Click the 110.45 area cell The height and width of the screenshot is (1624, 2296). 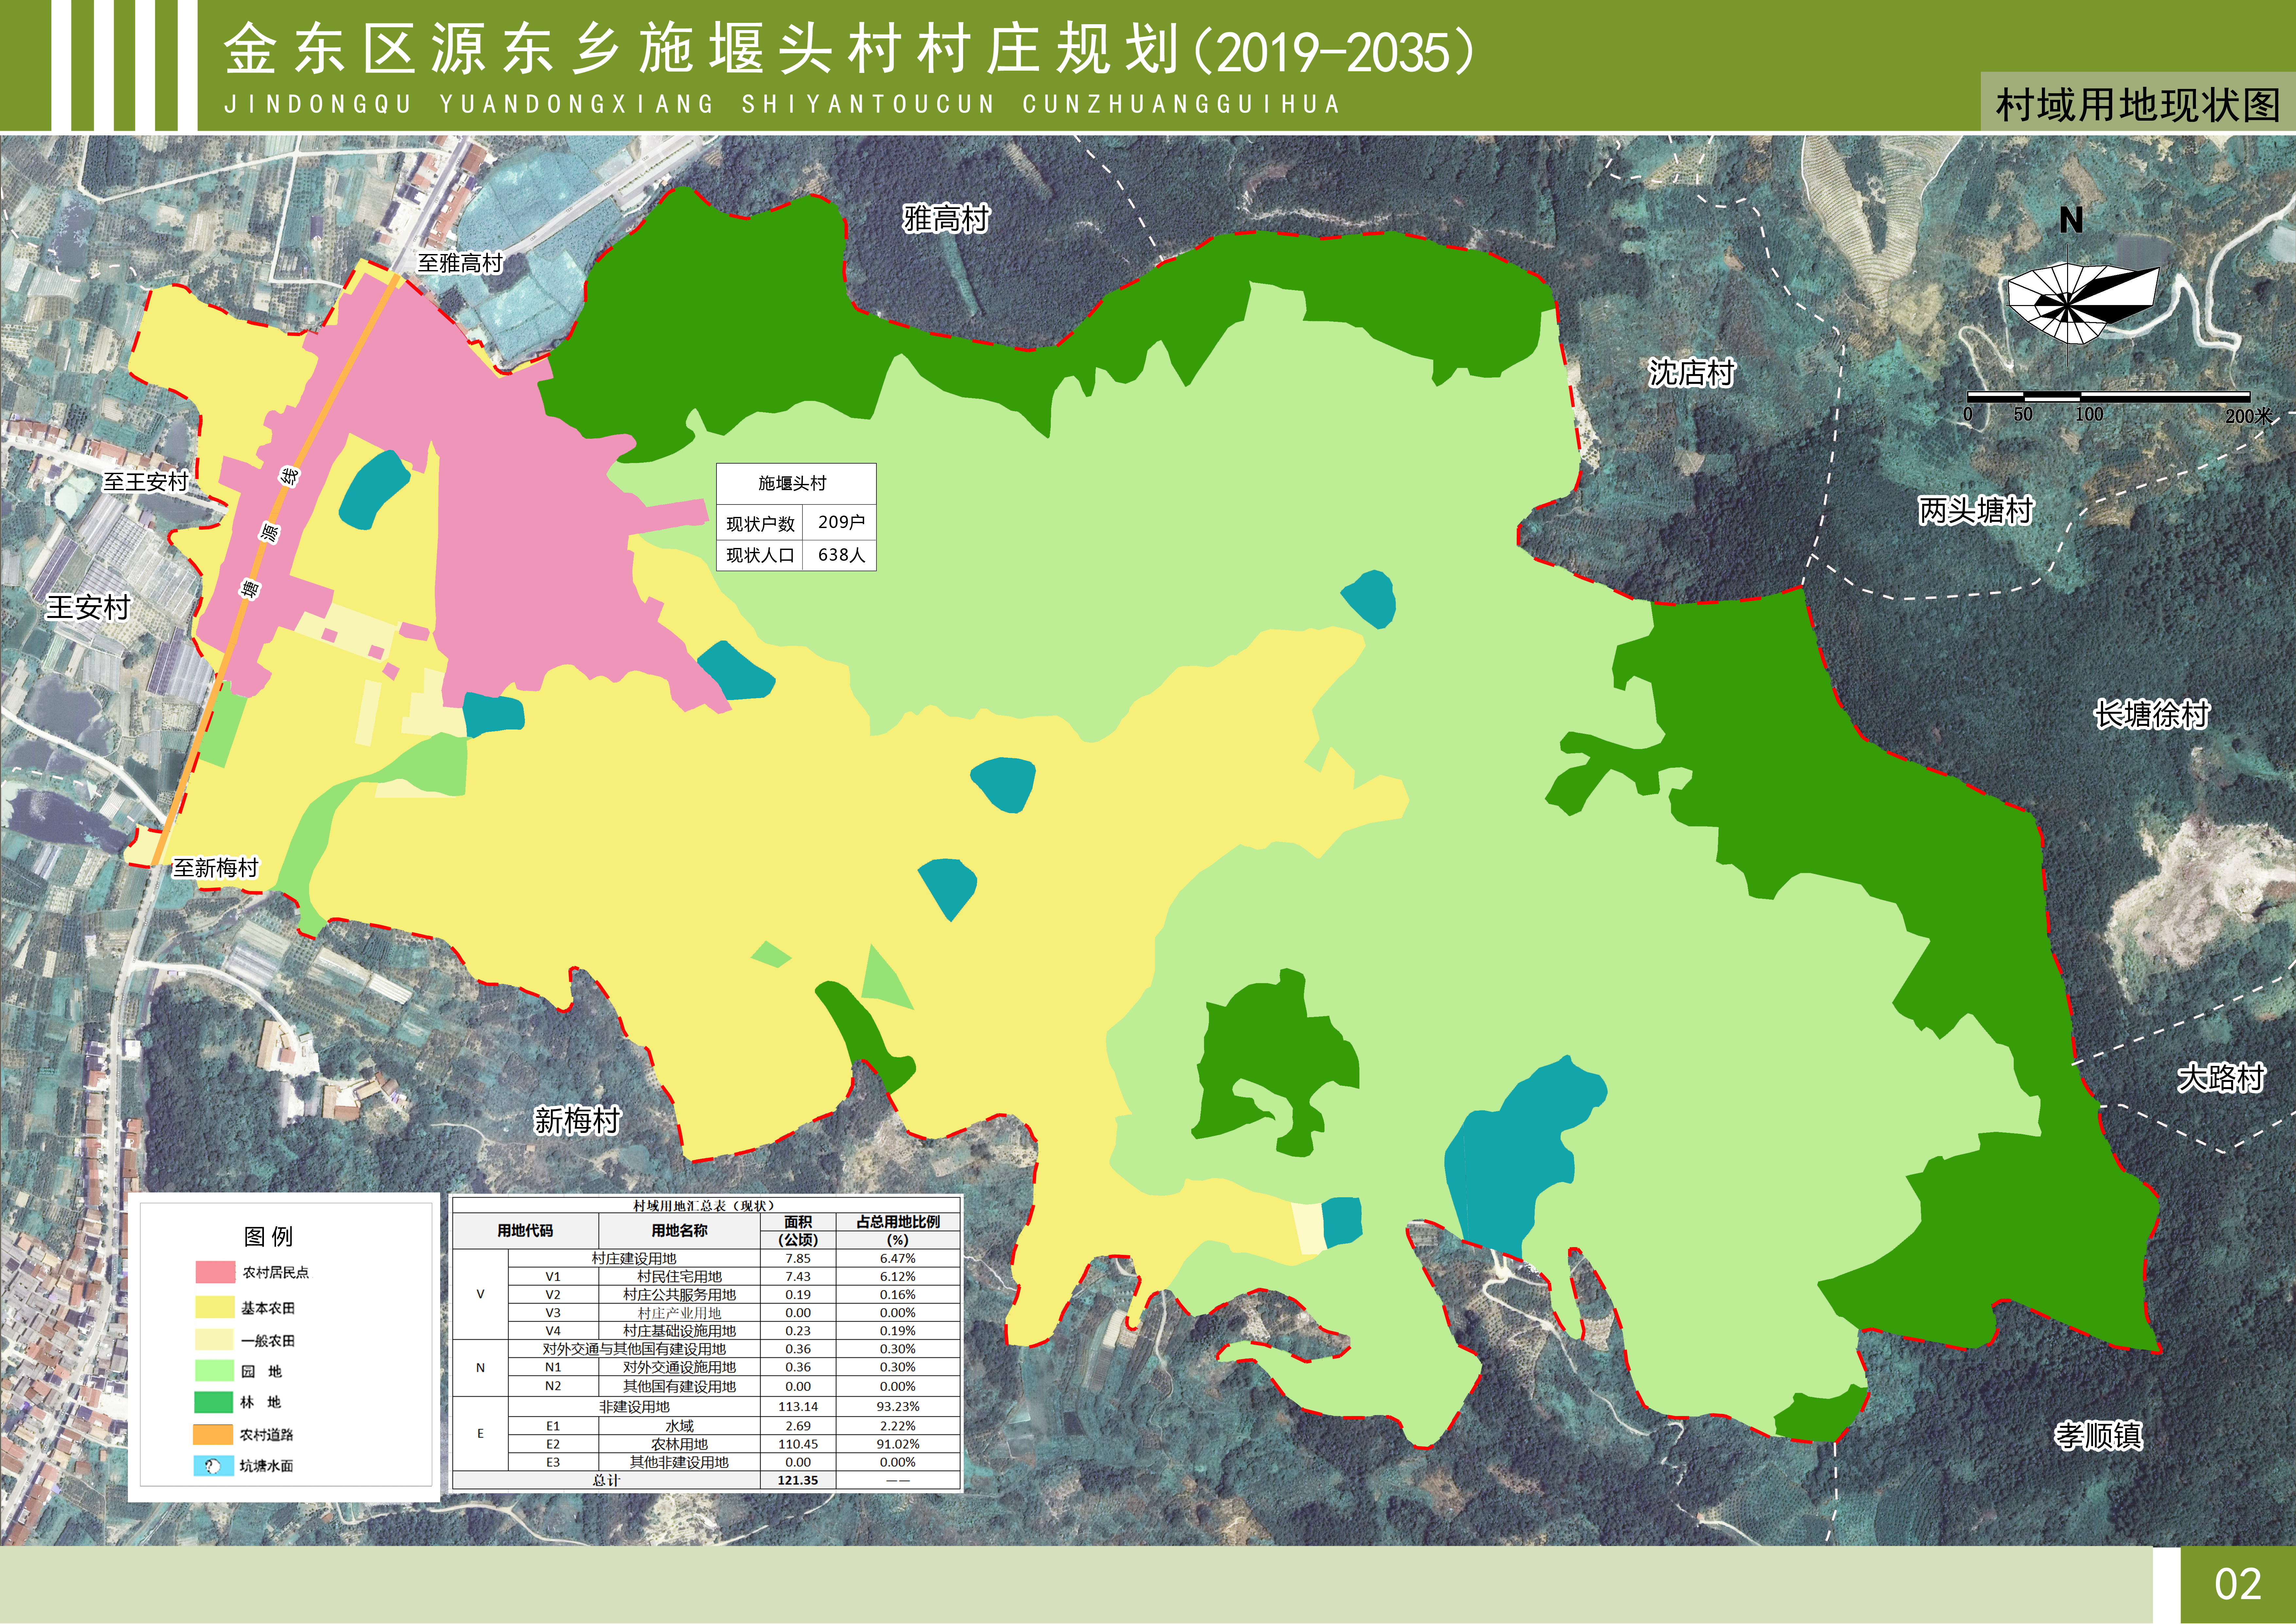pos(798,1444)
